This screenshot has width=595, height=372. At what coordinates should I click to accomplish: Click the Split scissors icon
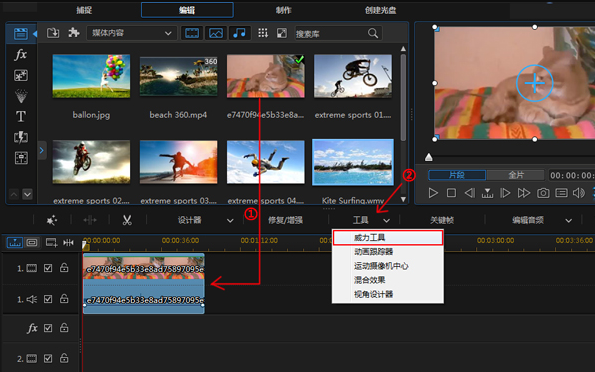click(127, 220)
